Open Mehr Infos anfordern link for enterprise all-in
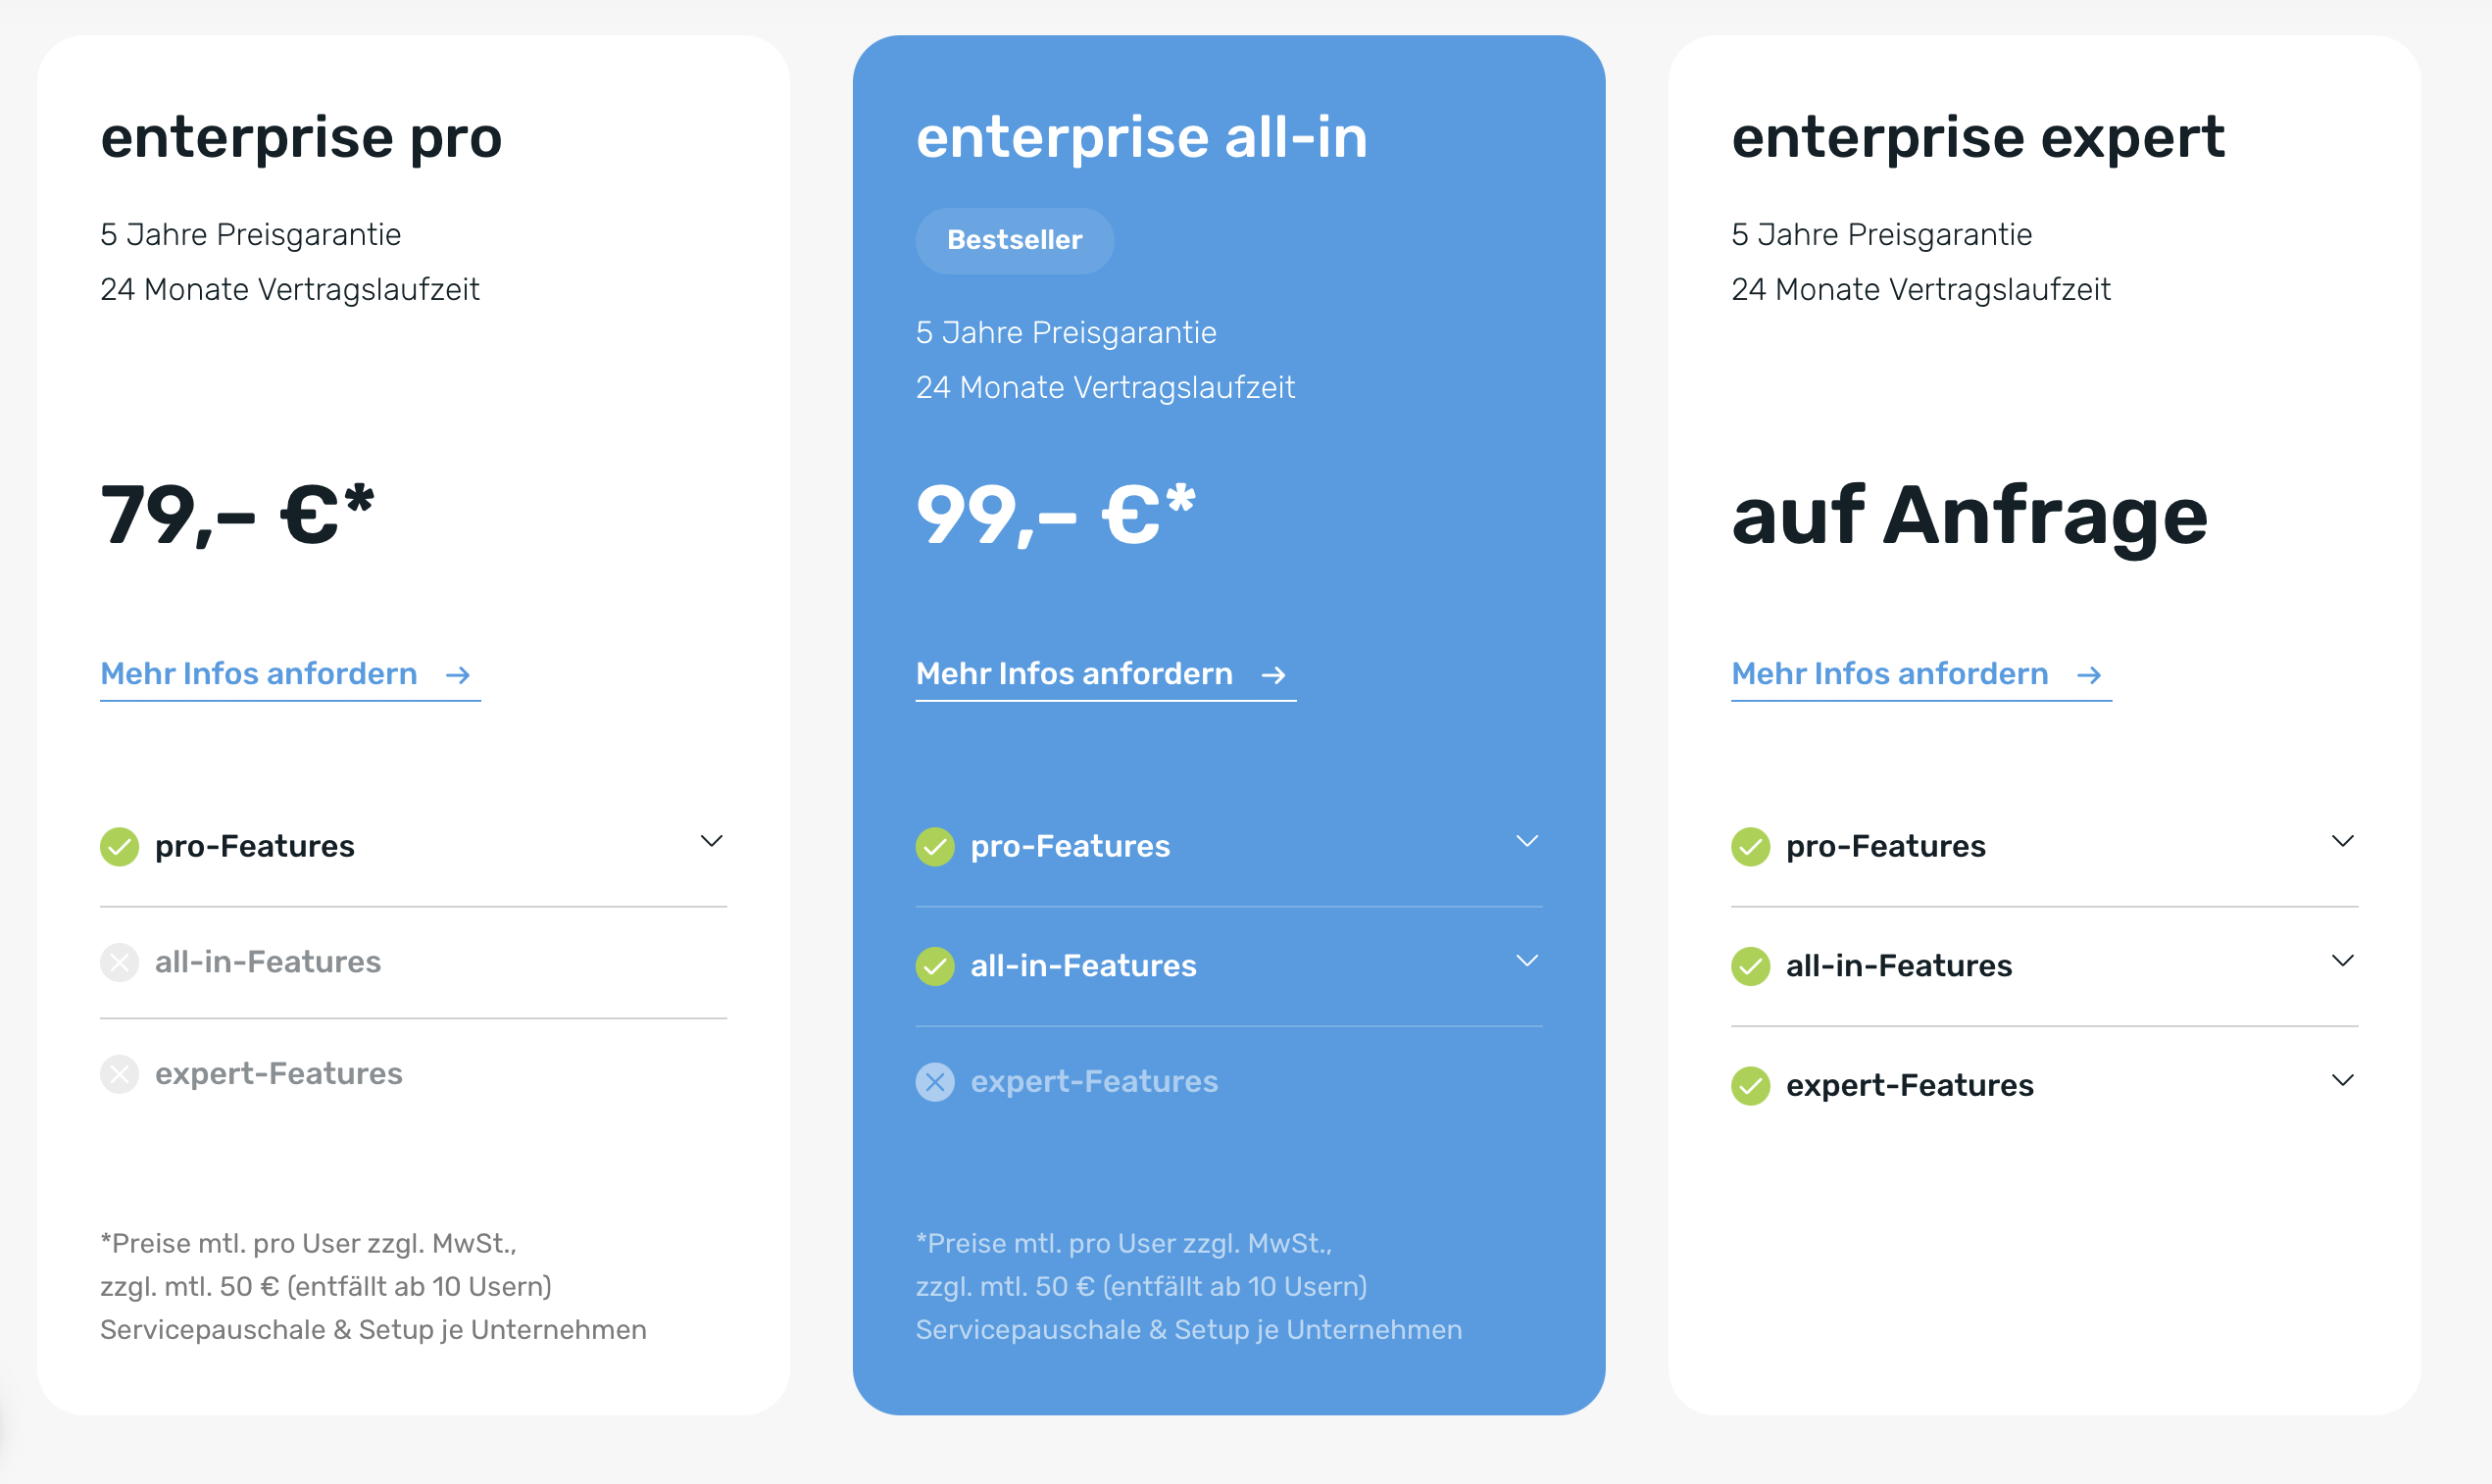Viewport: 2492px width, 1484px height. point(1074,674)
